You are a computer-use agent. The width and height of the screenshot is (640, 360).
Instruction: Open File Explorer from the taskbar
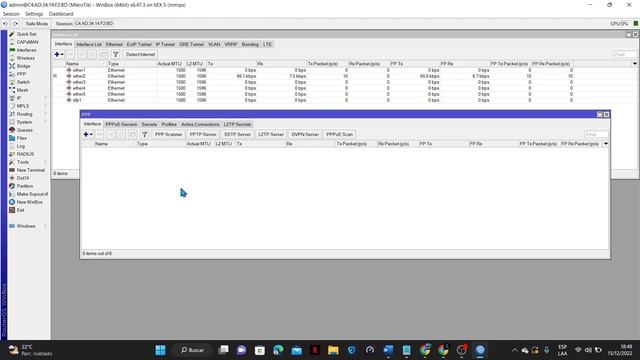point(333,350)
